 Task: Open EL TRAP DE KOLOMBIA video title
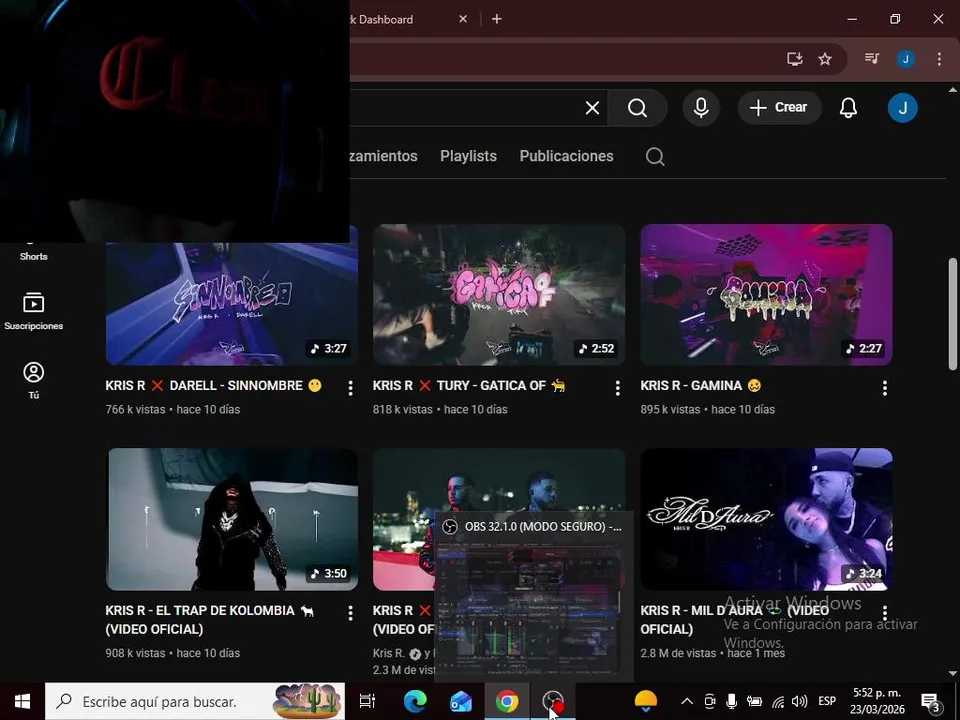(209, 620)
